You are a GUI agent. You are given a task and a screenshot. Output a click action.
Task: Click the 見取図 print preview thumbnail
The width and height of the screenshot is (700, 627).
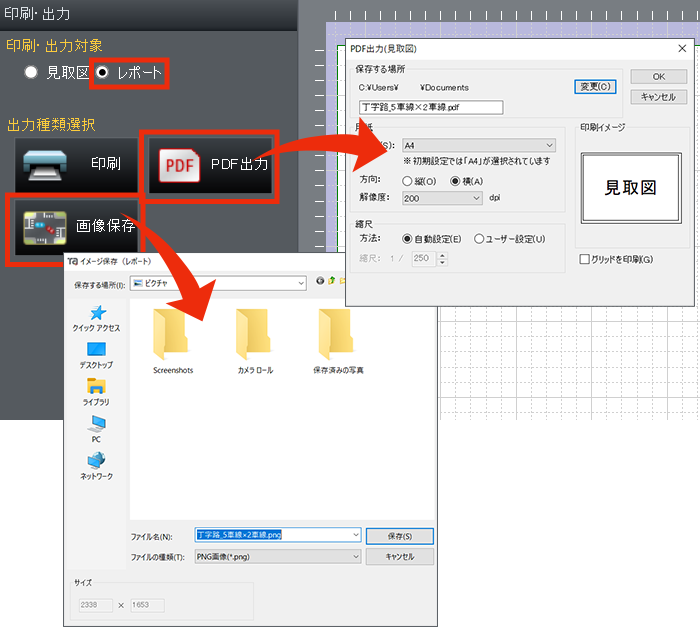[x=631, y=187]
